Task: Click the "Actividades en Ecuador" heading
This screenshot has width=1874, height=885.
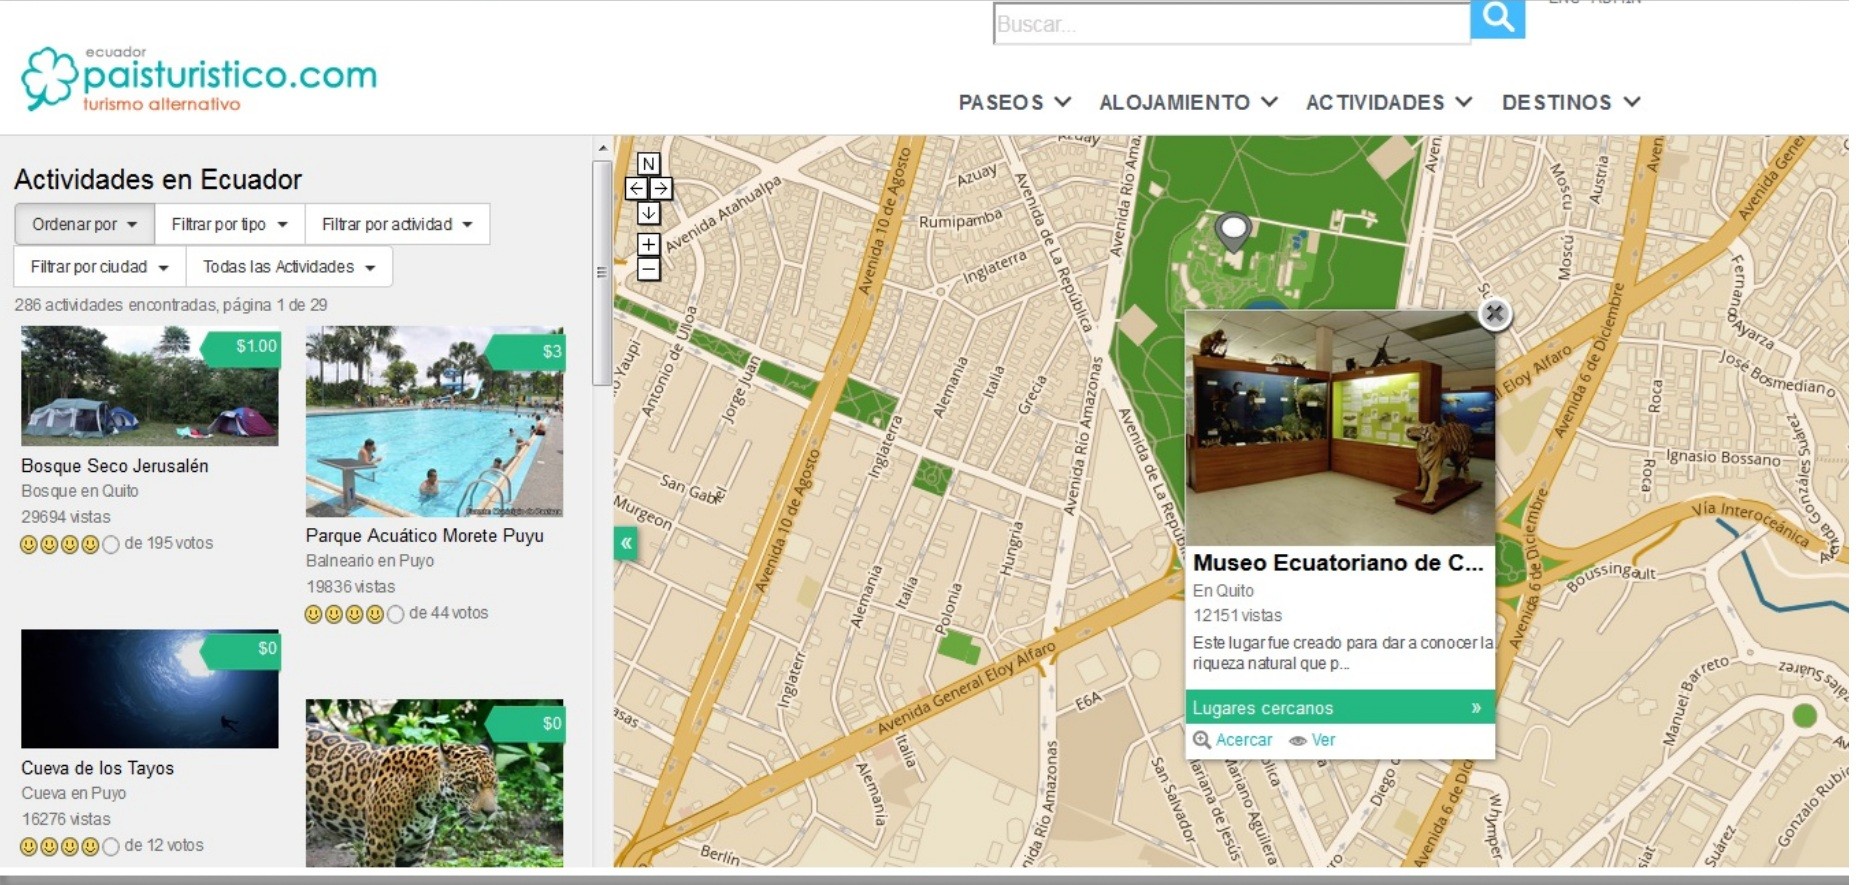Action: (158, 180)
